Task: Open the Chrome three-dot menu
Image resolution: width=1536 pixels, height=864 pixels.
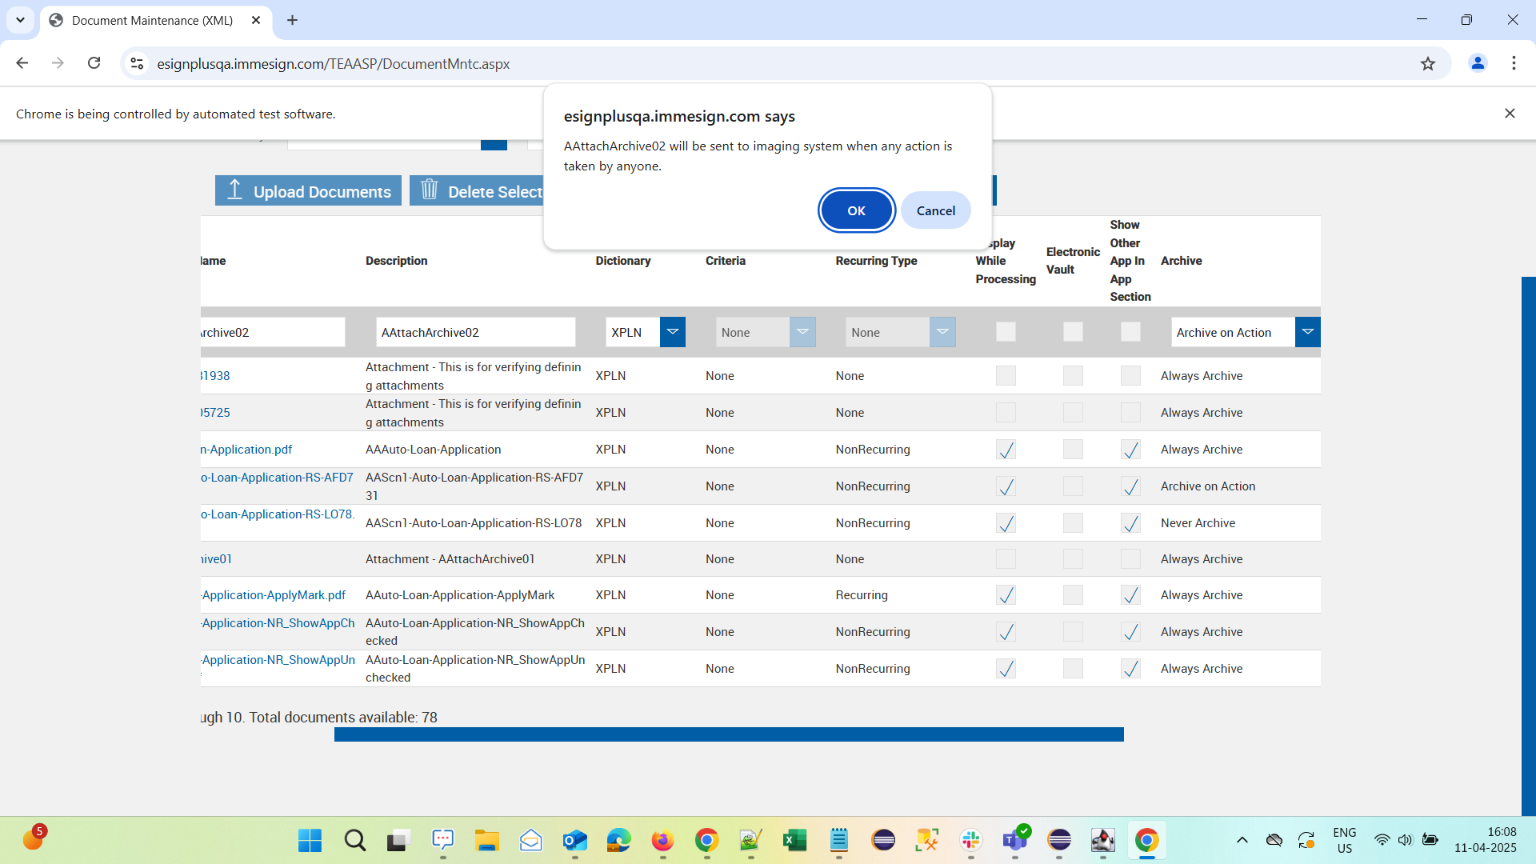Action: tap(1514, 63)
